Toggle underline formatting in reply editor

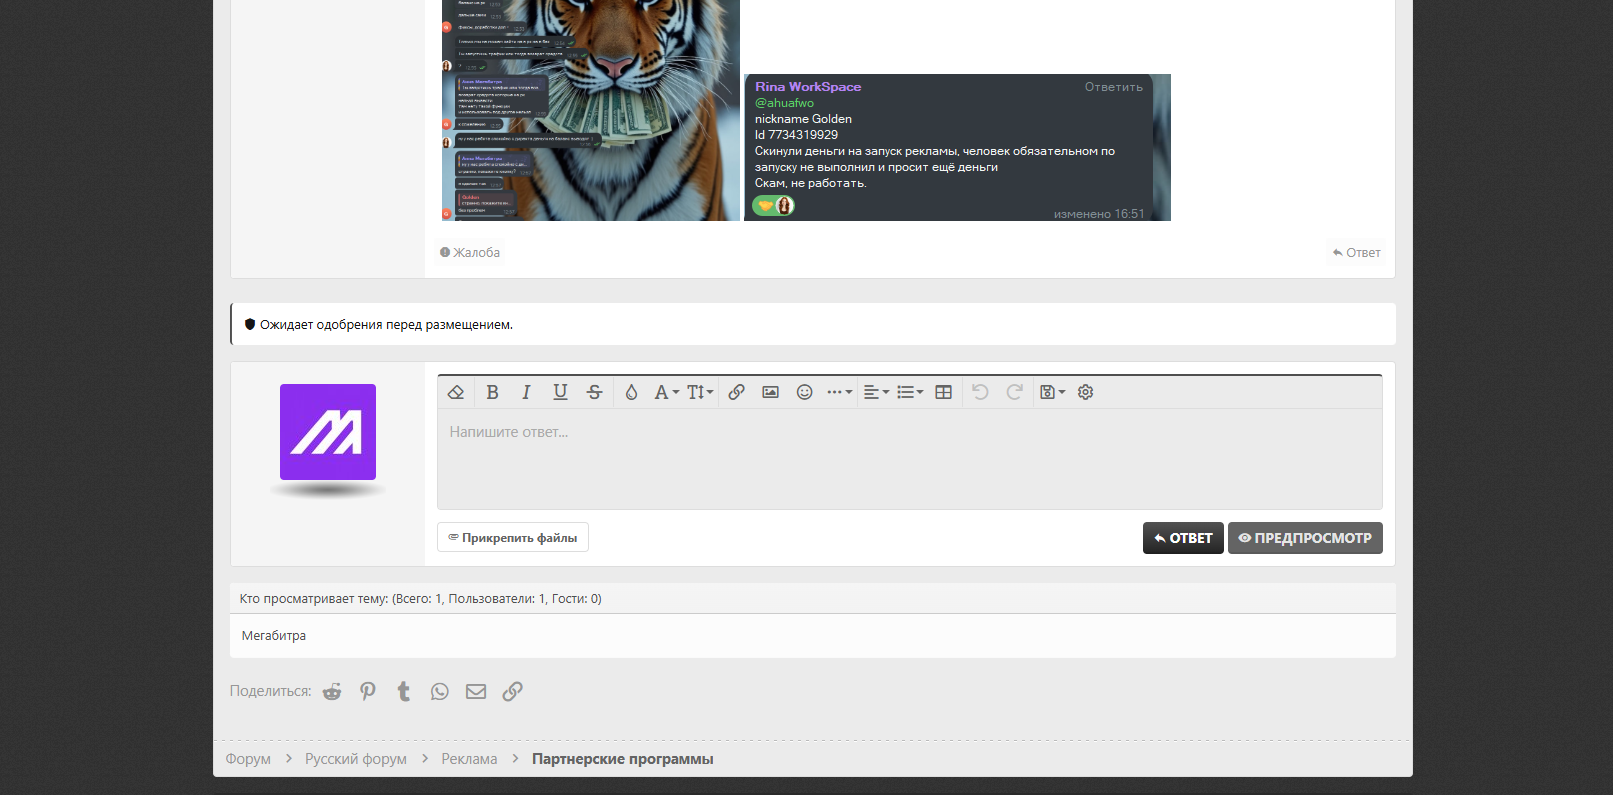[560, 392]
